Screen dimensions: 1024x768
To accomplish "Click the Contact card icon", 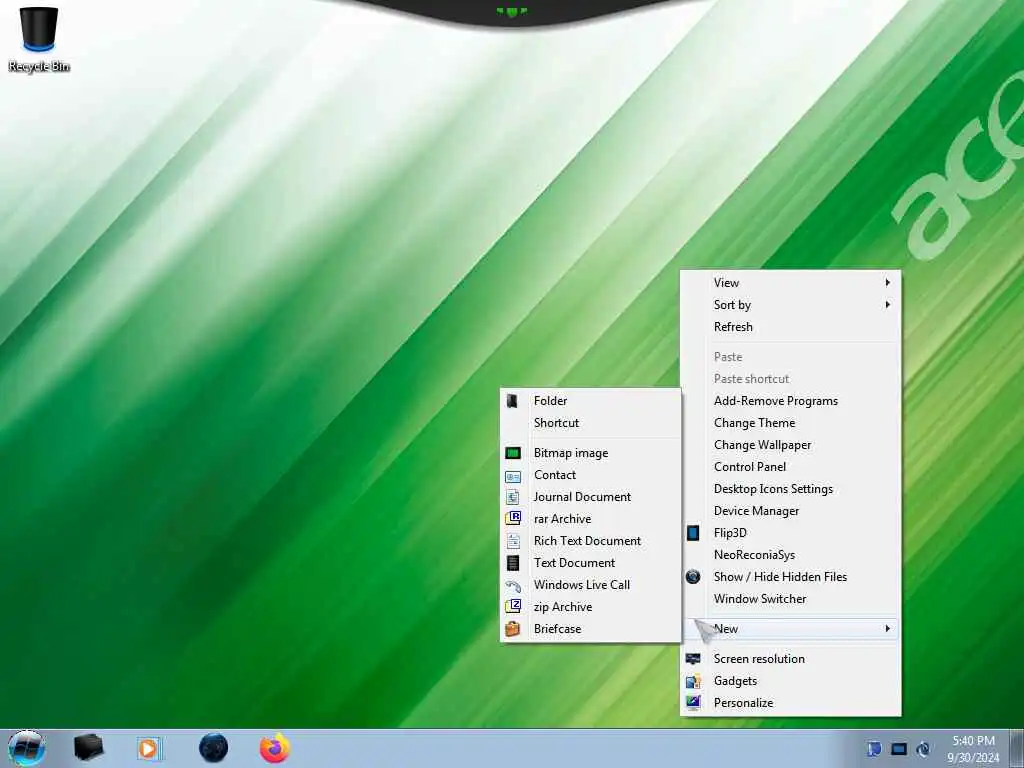I will [513, 476].
